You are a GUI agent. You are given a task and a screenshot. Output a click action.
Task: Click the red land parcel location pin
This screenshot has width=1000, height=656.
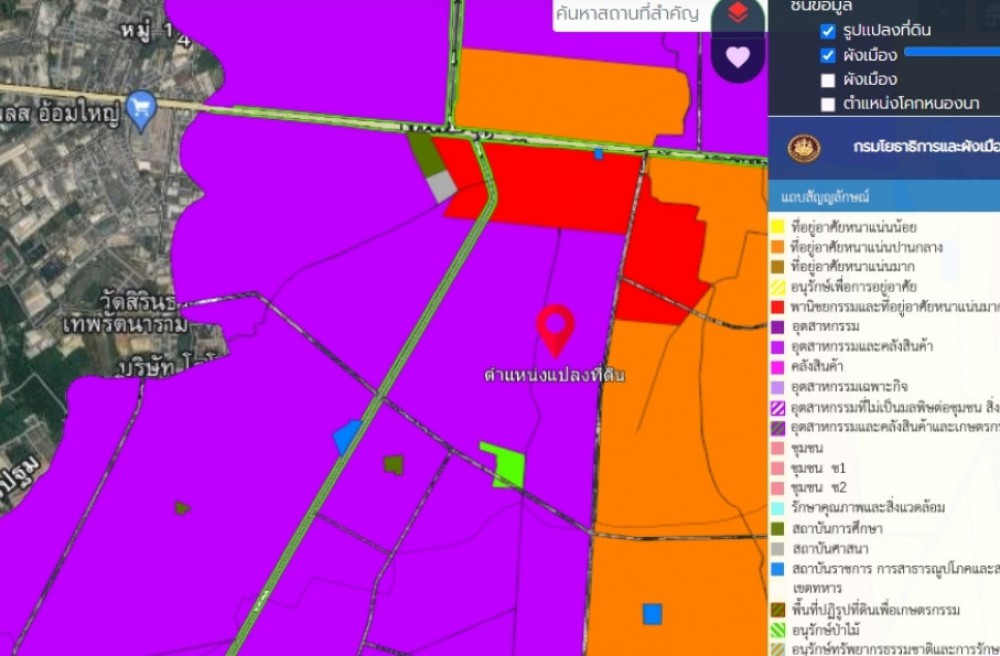pos(555,329)
